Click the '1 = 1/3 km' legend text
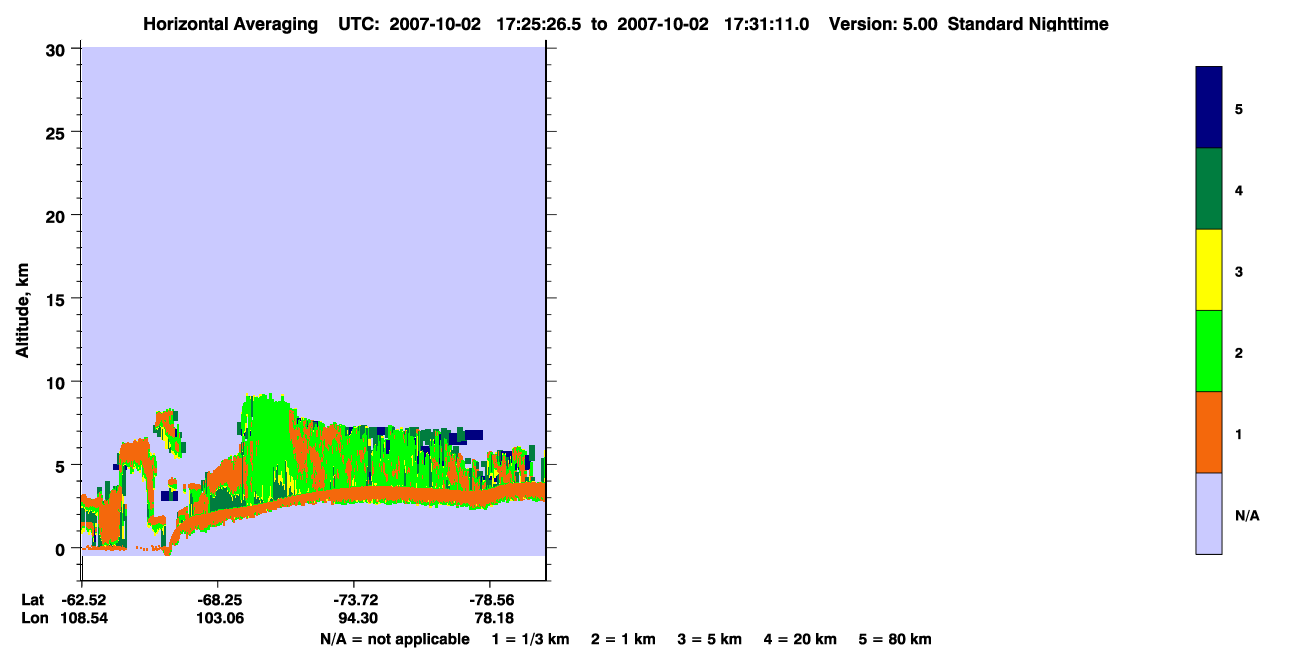 pos(530,639)
